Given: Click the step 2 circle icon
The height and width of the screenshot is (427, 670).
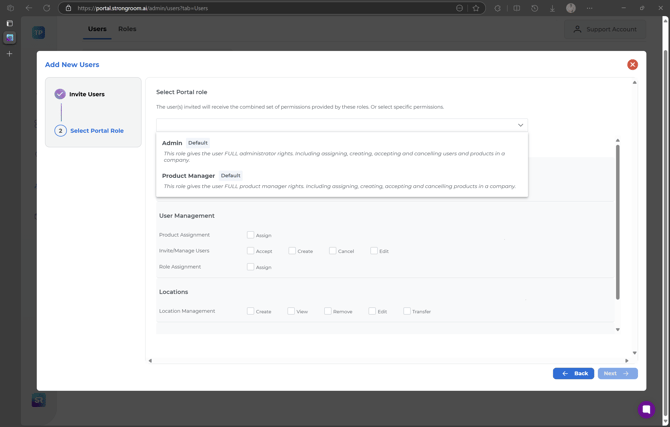Looking at the screenshot, I should [x=60, y=131].
